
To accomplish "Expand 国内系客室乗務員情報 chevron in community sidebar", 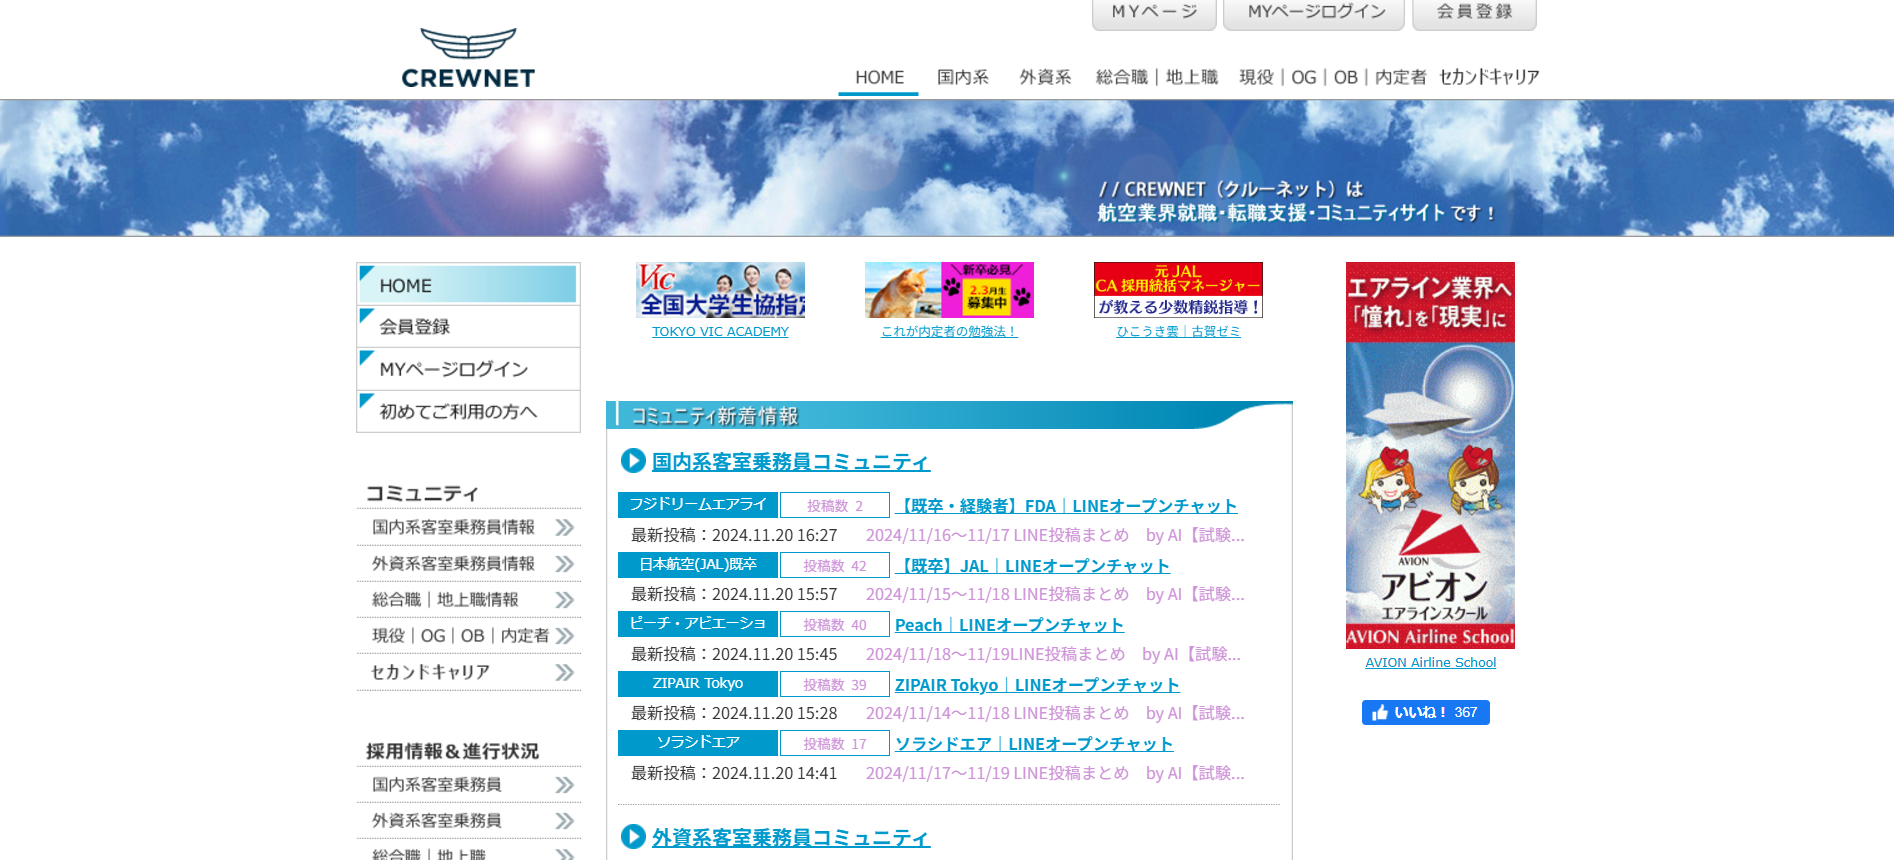I will tap(565, 528).
